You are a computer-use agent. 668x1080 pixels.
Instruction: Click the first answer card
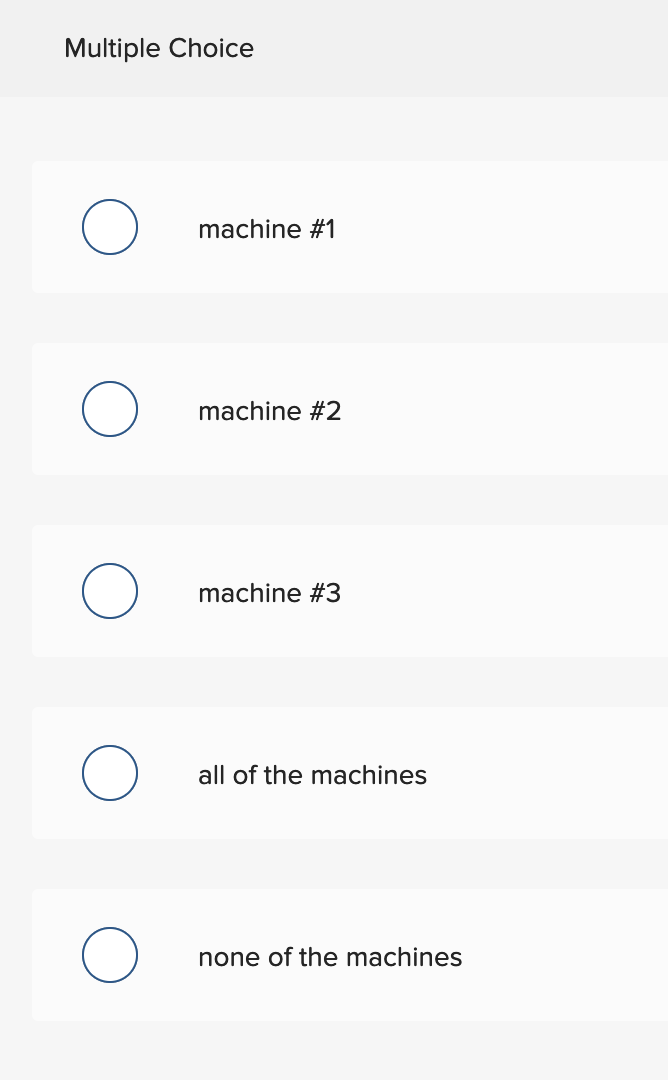click(350, 227)
